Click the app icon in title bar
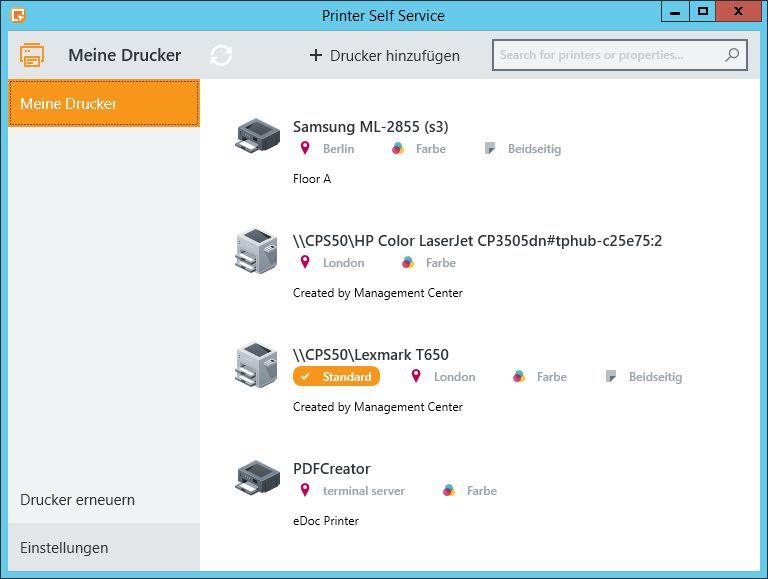This screenshot has width=768, height=579. pyautogui.click(x=18, y=16)
